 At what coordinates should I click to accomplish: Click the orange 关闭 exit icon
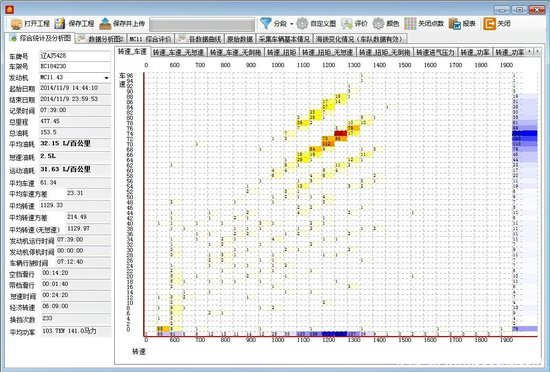click(x=489, y=23)
